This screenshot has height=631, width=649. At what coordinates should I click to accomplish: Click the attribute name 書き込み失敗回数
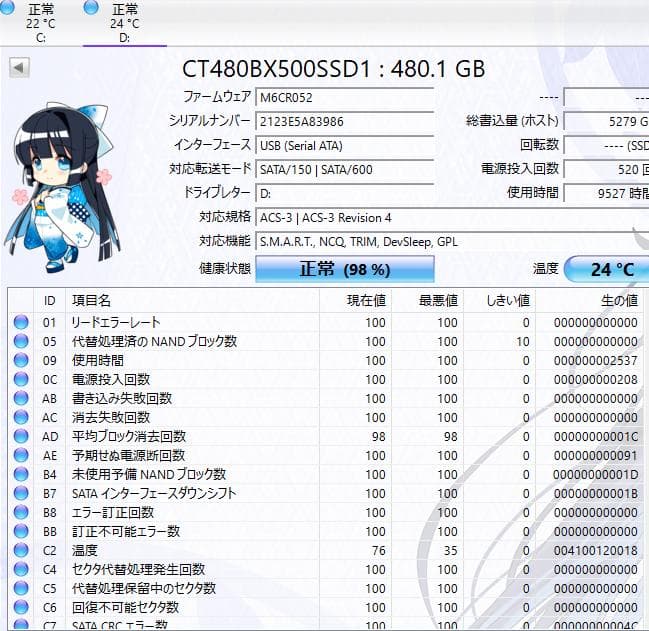coord(122,398)
